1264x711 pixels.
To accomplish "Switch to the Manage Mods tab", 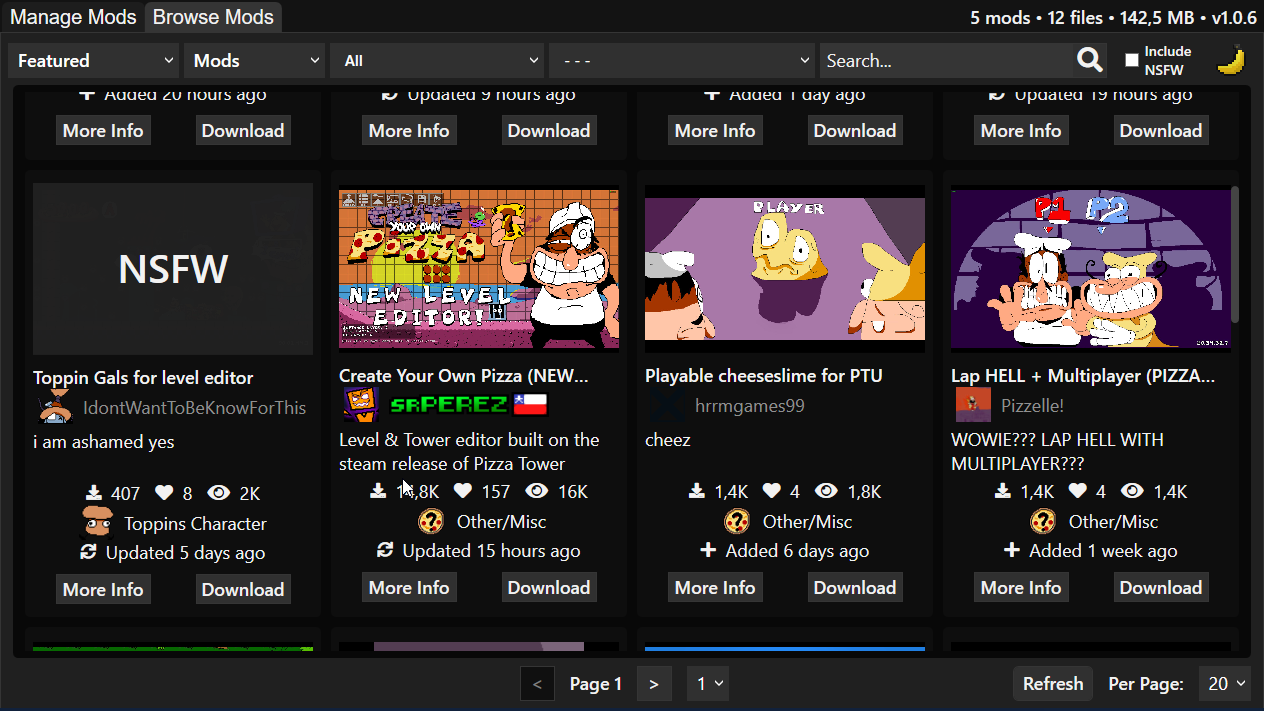I will 72,17.
